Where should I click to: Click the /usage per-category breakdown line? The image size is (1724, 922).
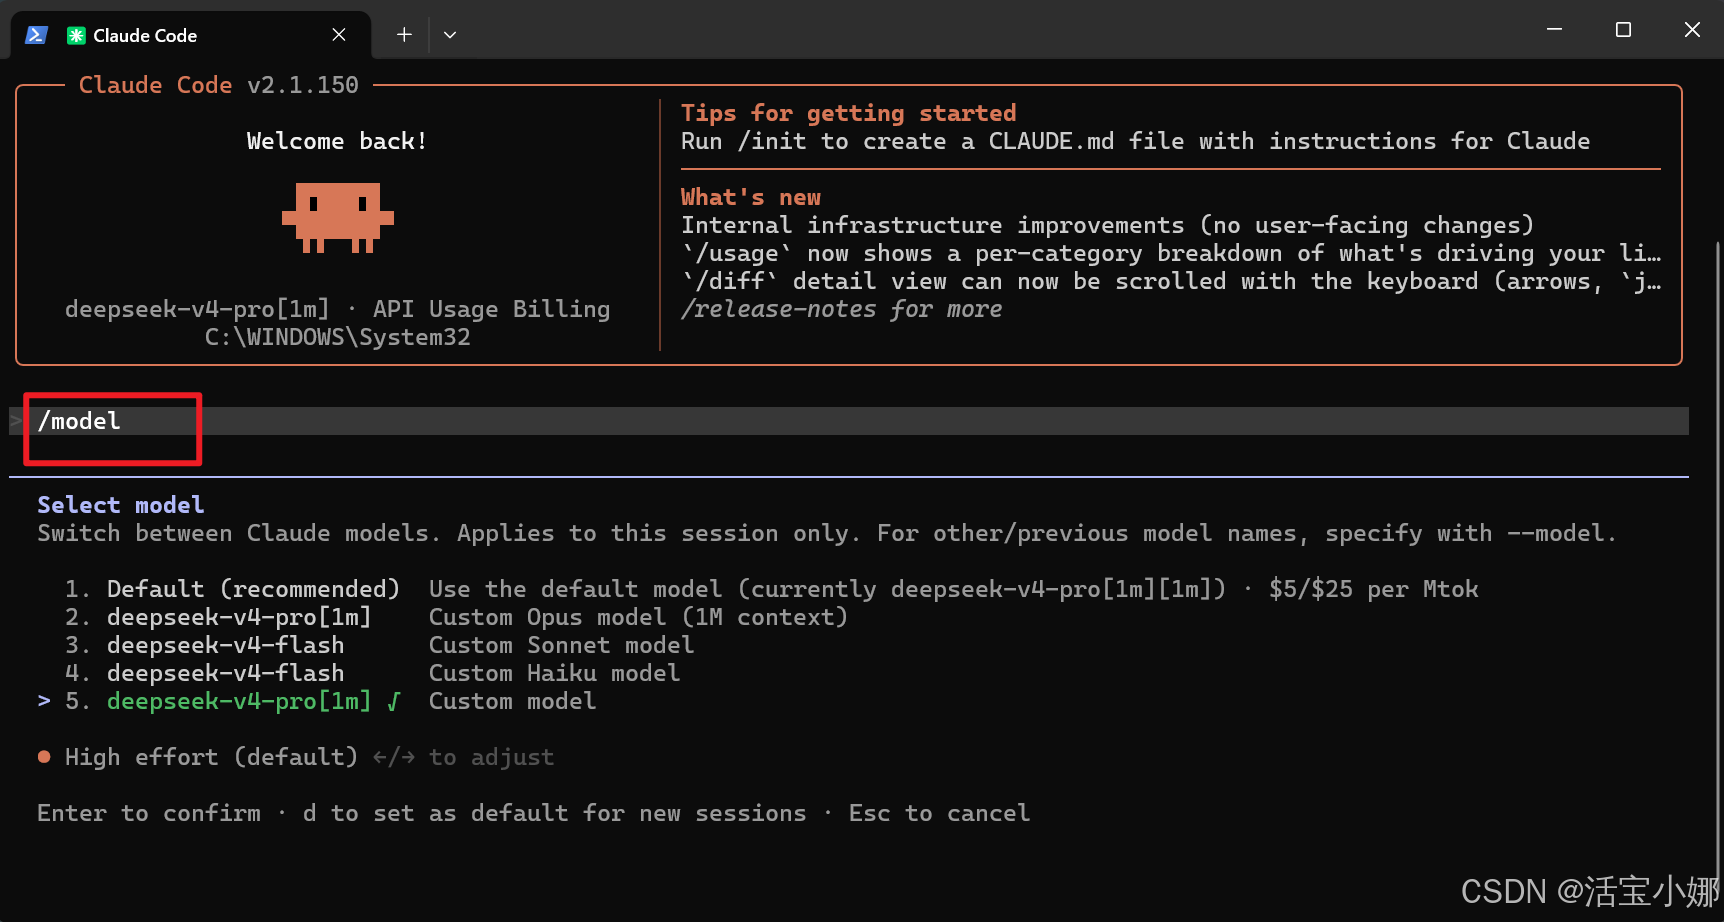point(1170,253)
